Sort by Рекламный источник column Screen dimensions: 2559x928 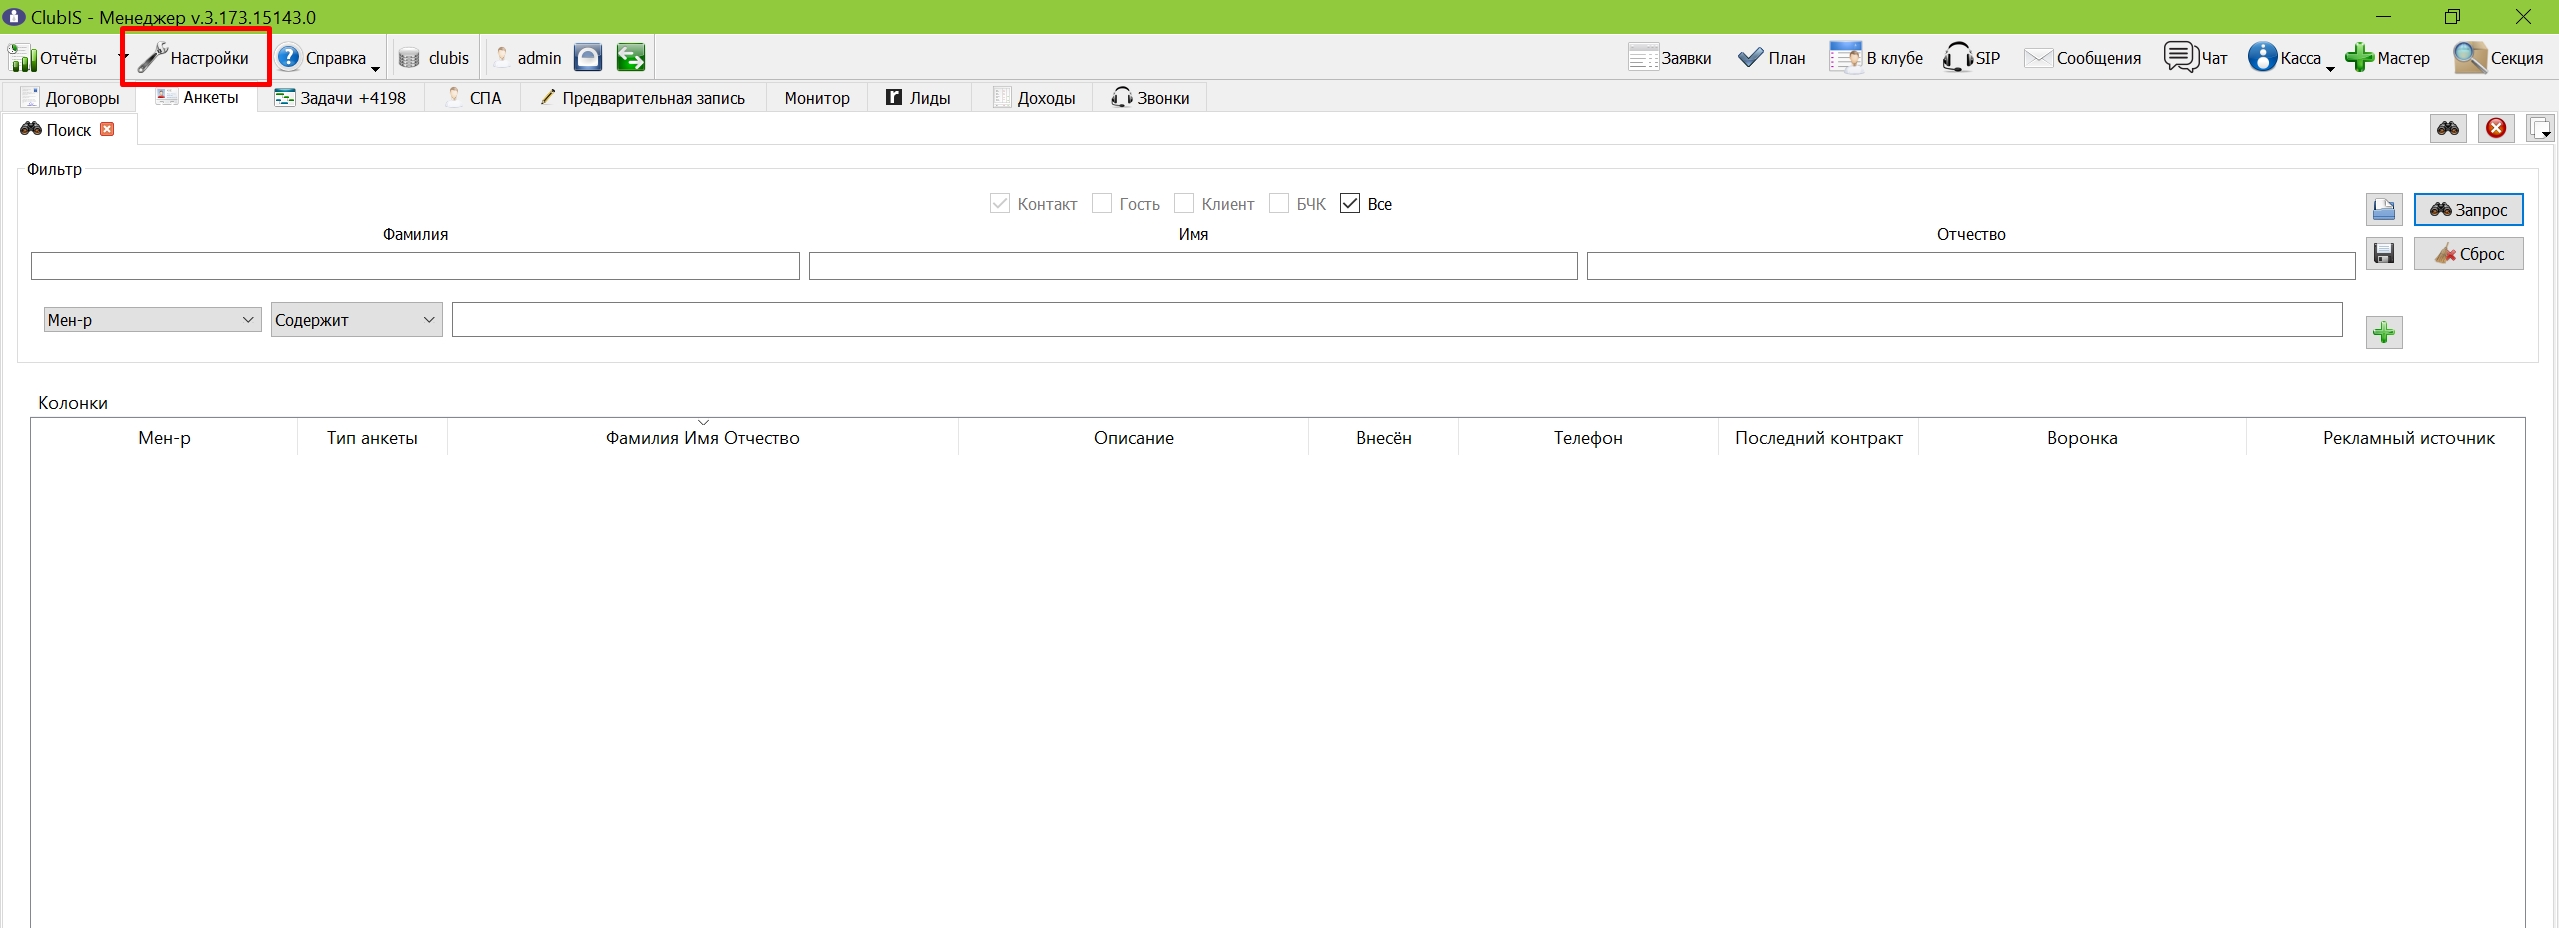click(x=2386, y=438)
